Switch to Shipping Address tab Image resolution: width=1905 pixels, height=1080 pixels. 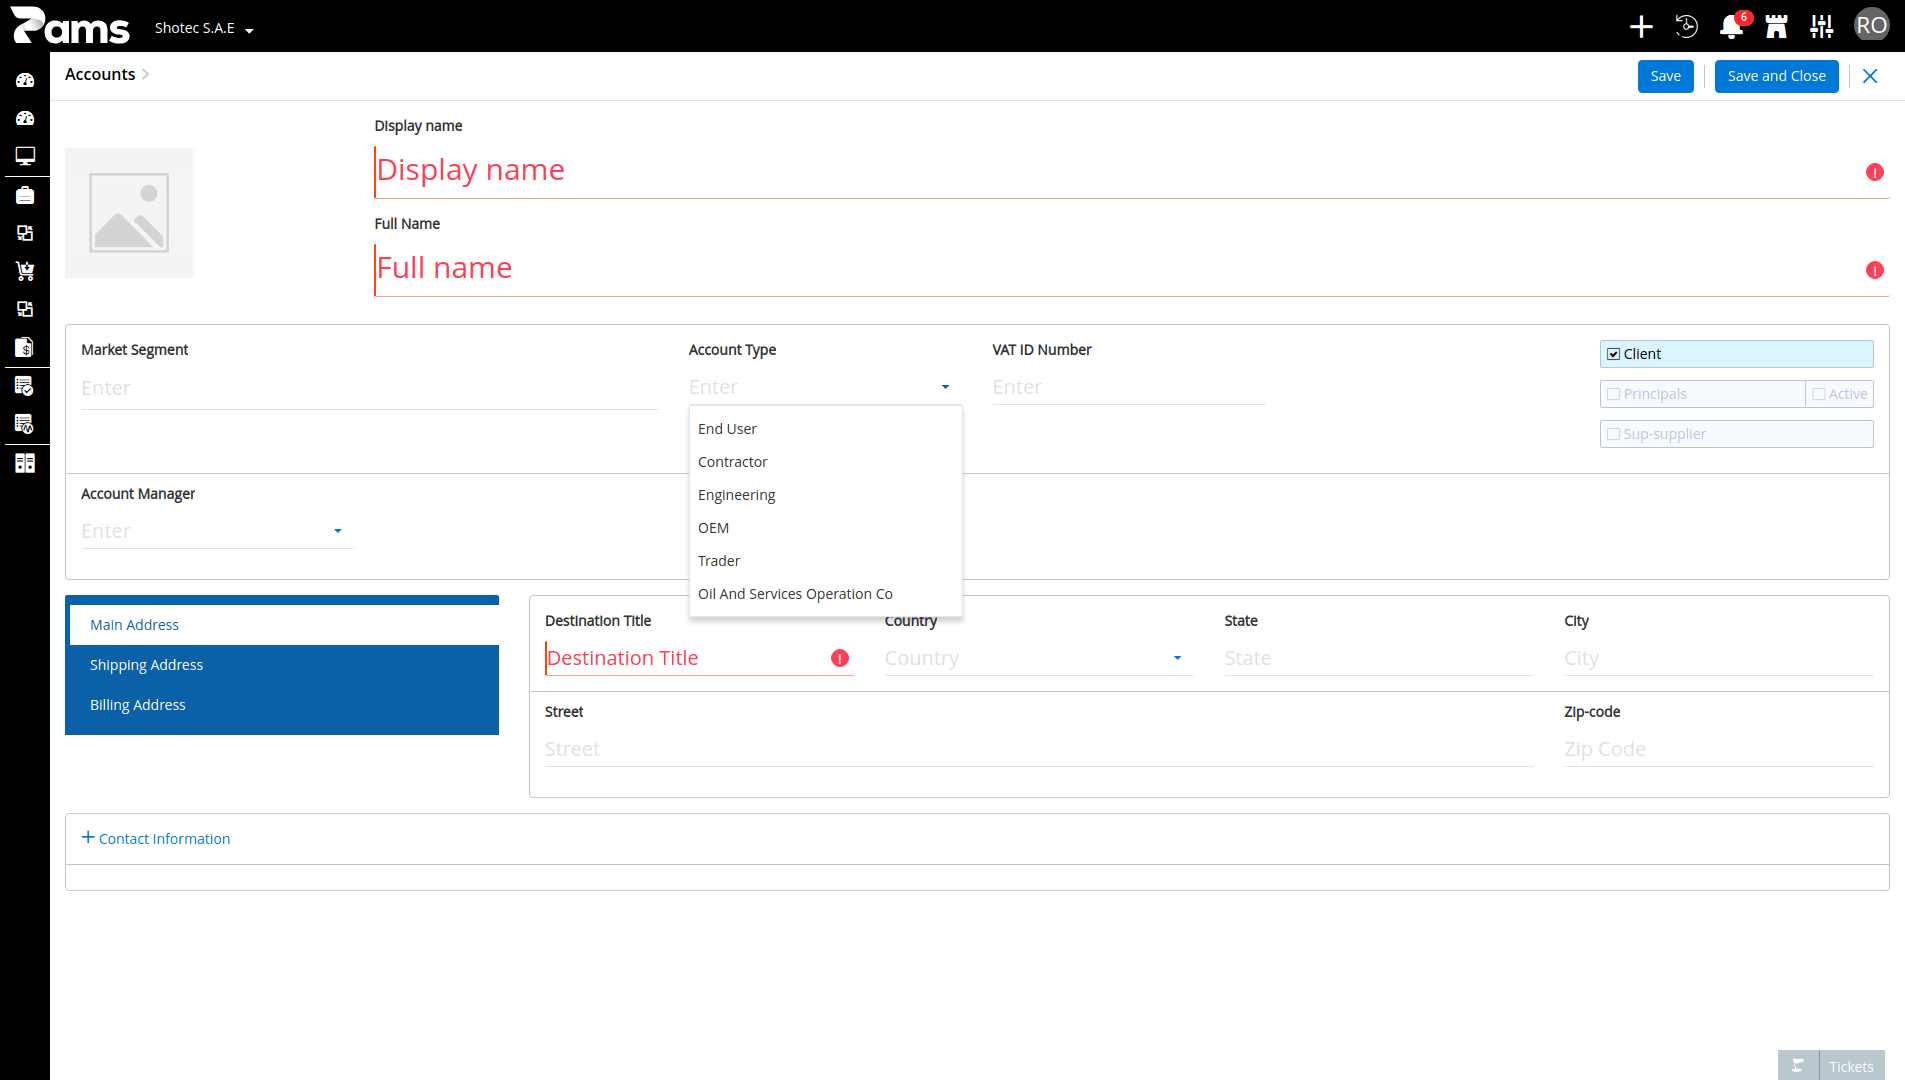pyautogui.click(x=284, y=665)
